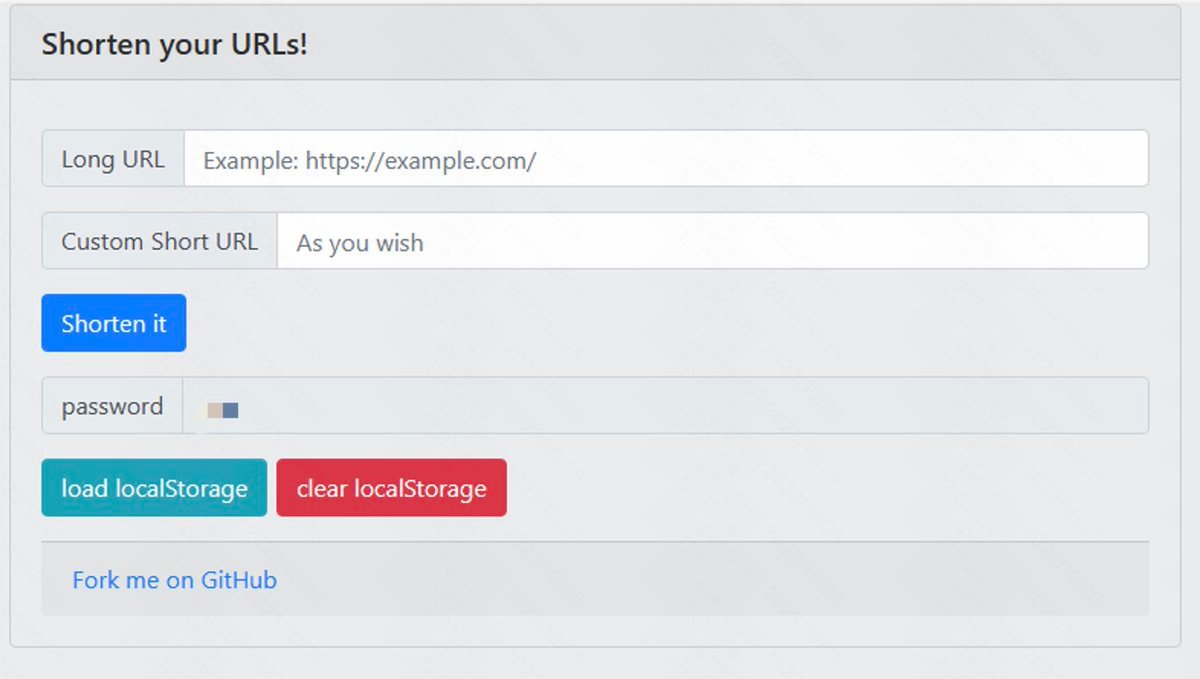Click the As you wish placeholder text
Screen dimensions: 1200x679
[x=360, y=243]
